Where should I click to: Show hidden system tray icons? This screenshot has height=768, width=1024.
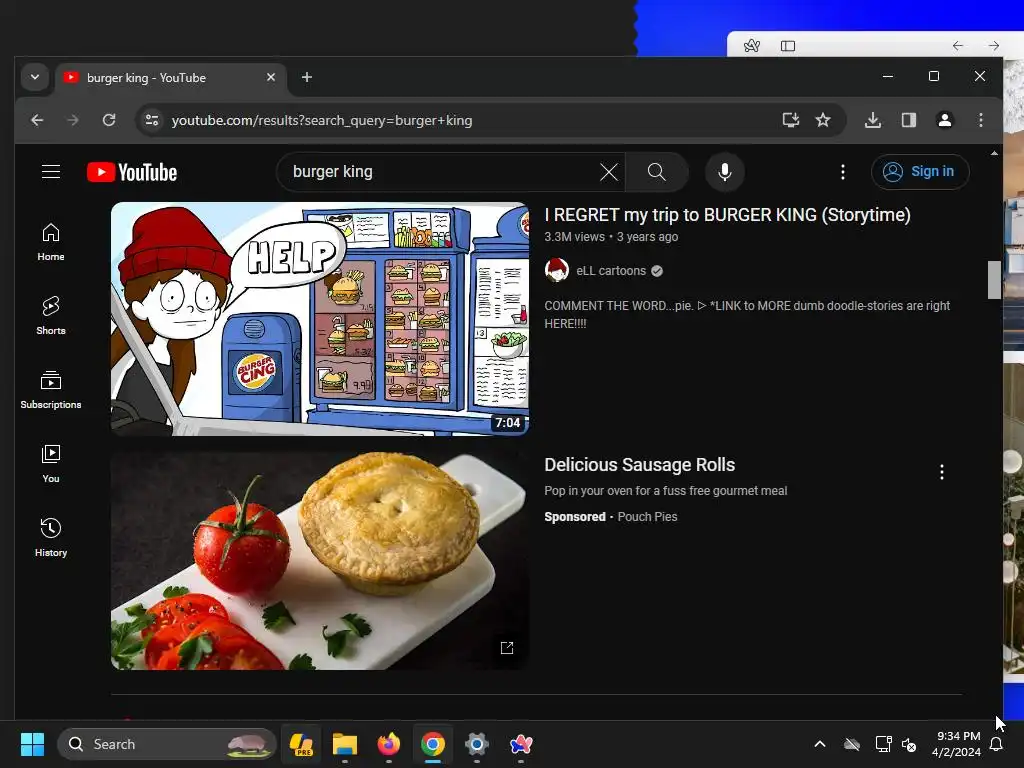point(820,744)
